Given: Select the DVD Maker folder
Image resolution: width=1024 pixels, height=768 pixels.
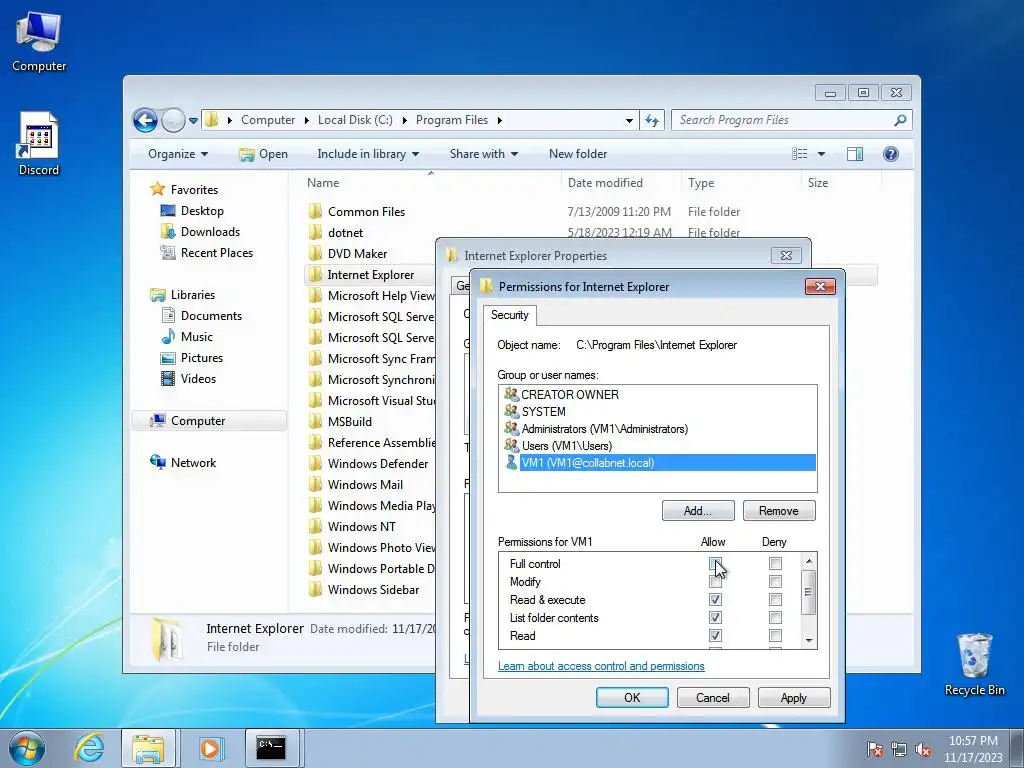Looking at the screenshot, I should click(x=357, y=253).
